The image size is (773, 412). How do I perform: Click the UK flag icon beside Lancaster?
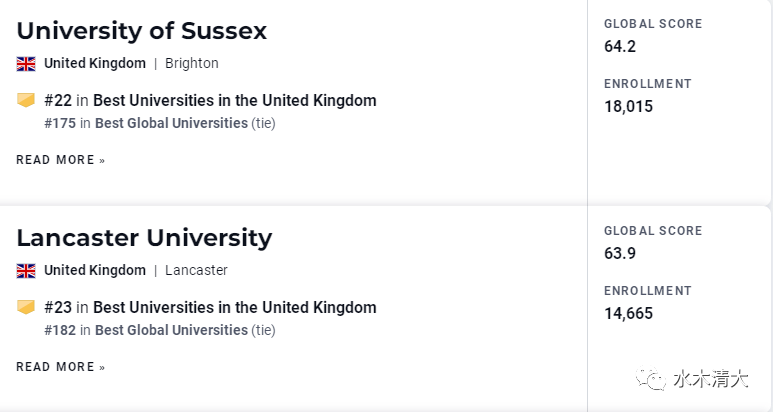26,271
